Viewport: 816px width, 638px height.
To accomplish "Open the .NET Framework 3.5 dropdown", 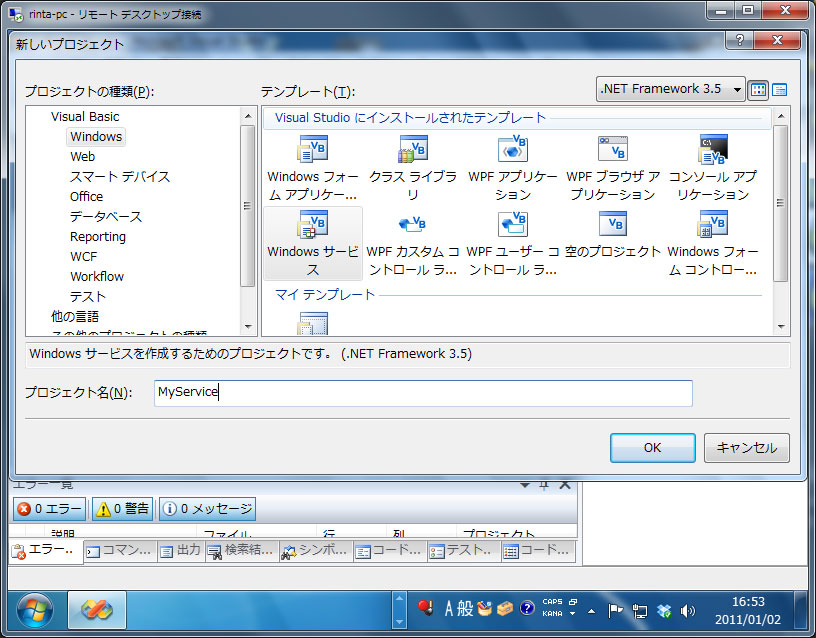I will 670,89.
